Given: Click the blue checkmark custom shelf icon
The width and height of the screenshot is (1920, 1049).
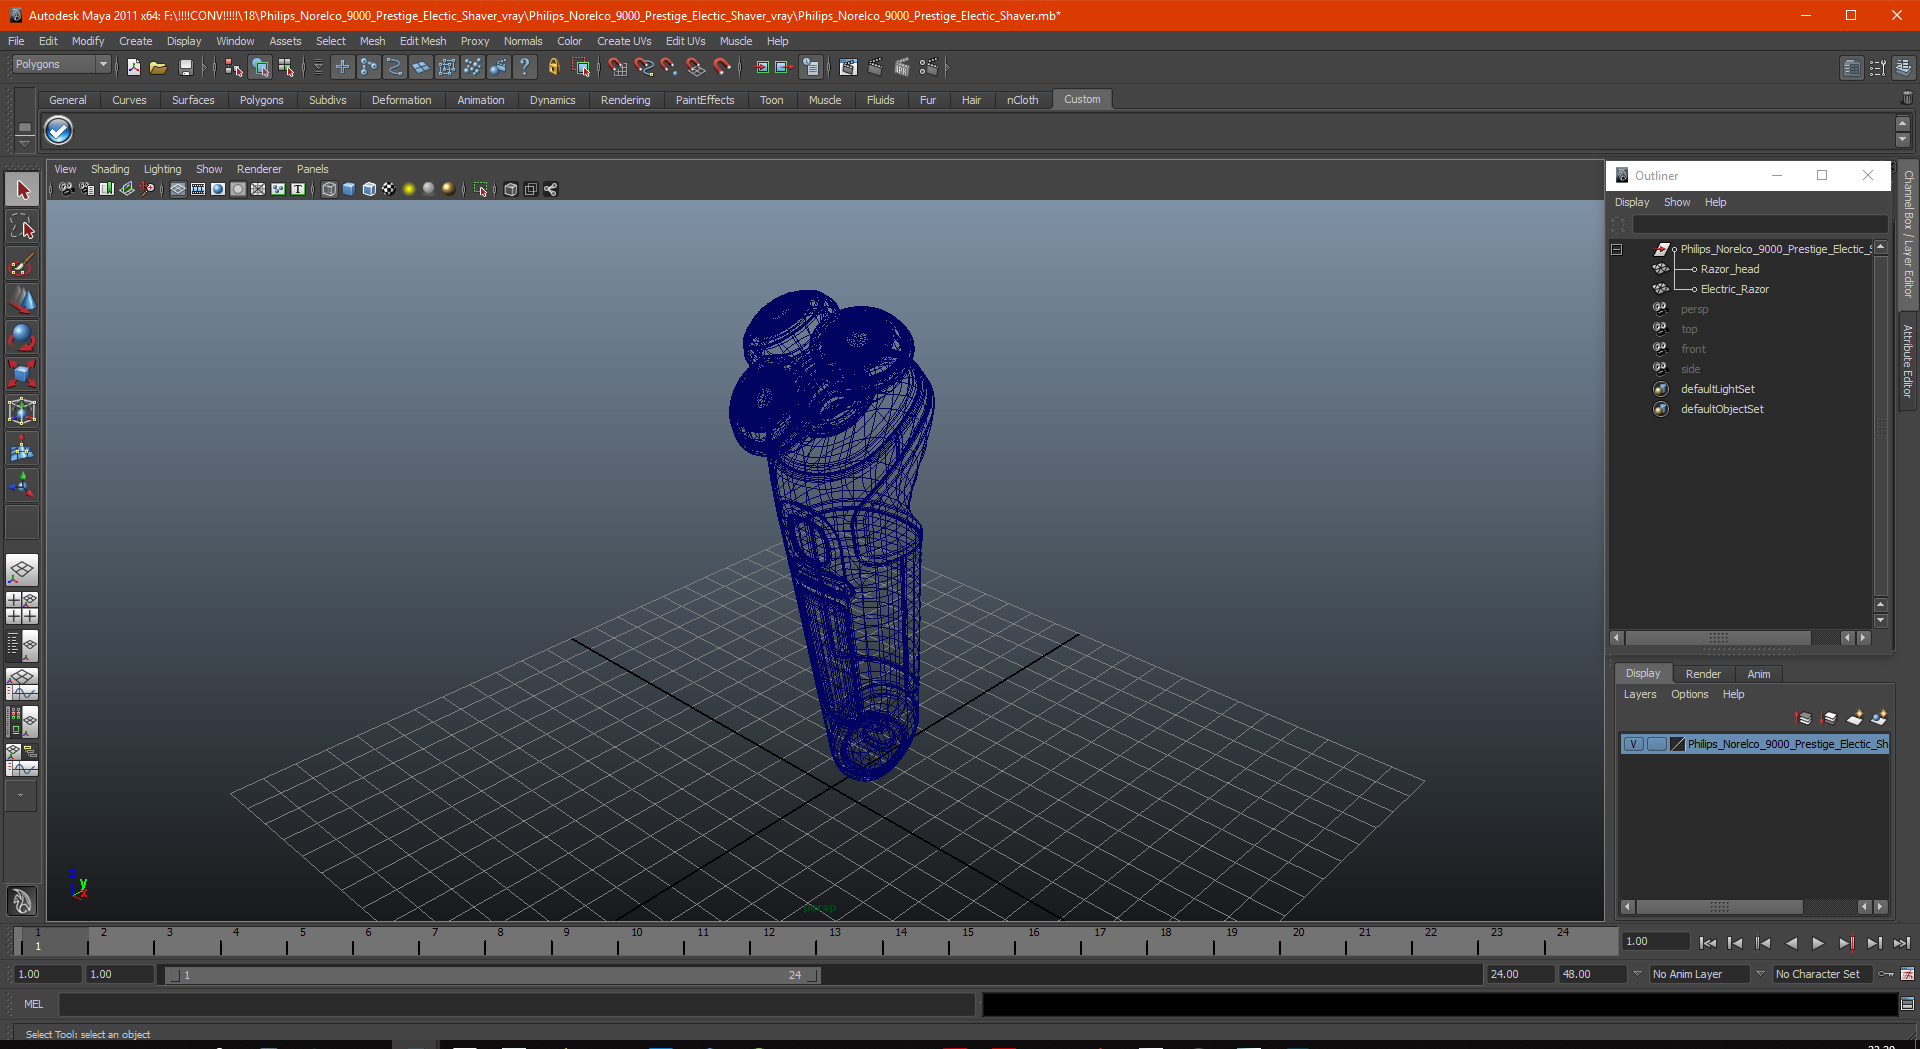Looking at the screenshot, I should click(59, 130).
